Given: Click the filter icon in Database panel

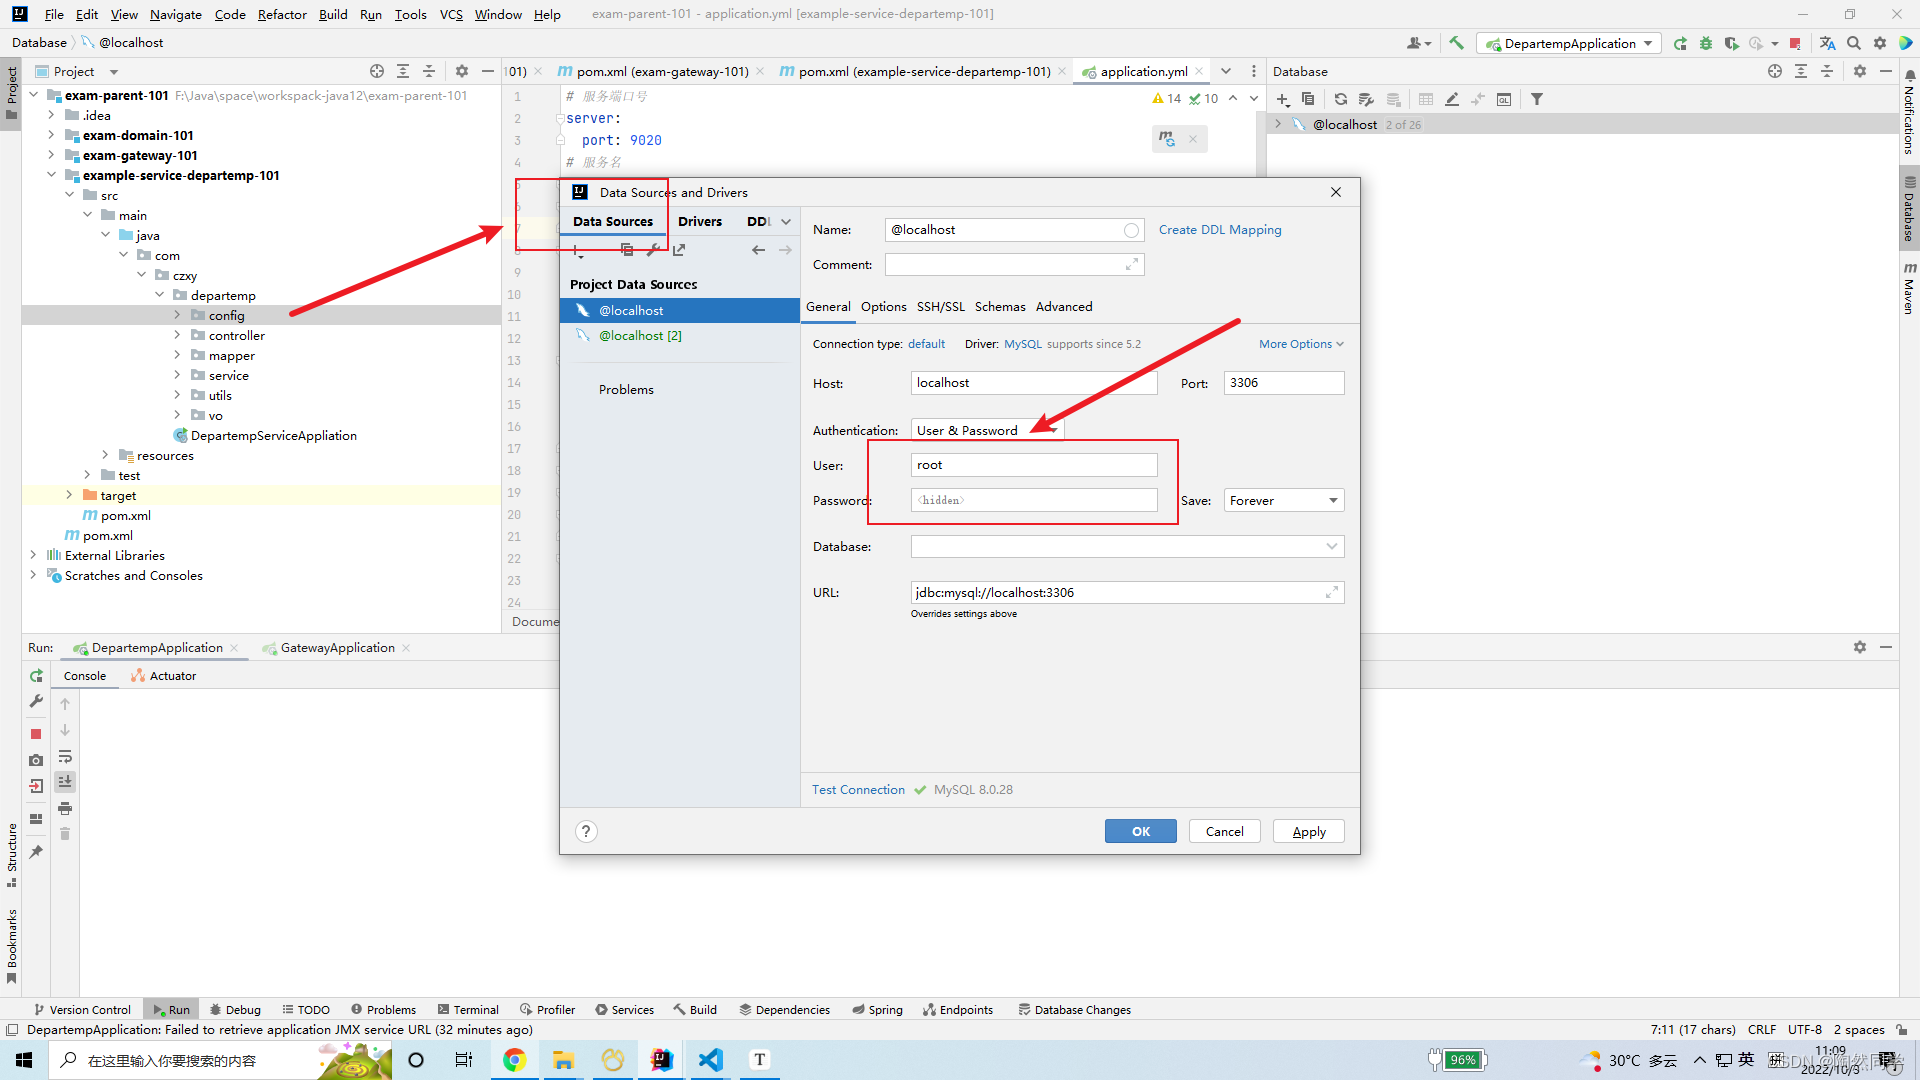Looking at the screenshot, I should click(1537, 99).
